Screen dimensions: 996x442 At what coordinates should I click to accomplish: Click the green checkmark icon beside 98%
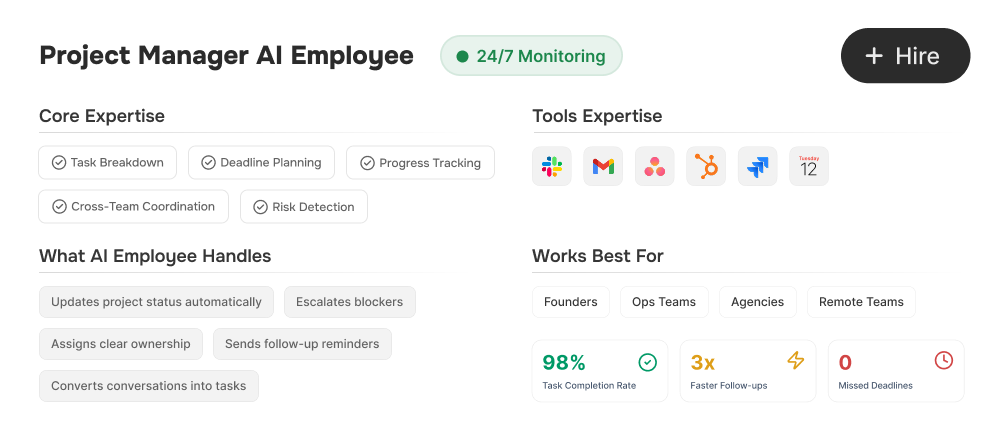647,361
